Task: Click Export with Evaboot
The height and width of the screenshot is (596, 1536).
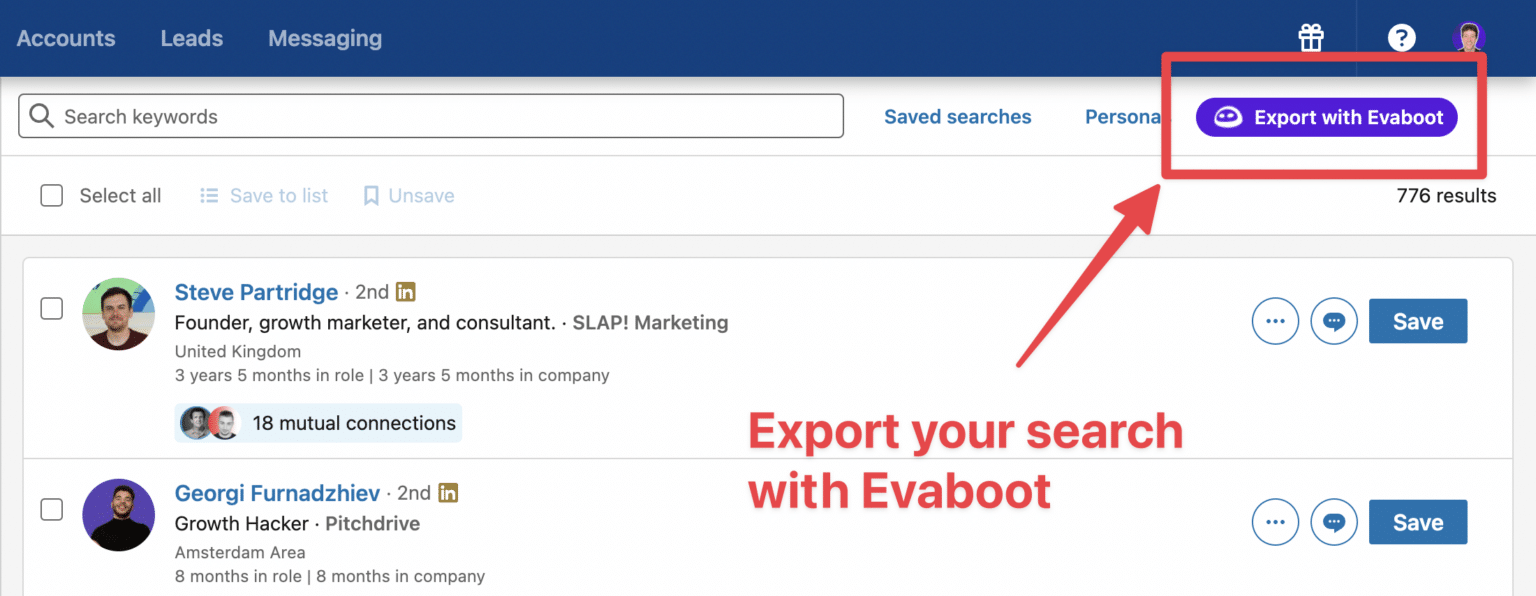Action: click(1326, 117)
